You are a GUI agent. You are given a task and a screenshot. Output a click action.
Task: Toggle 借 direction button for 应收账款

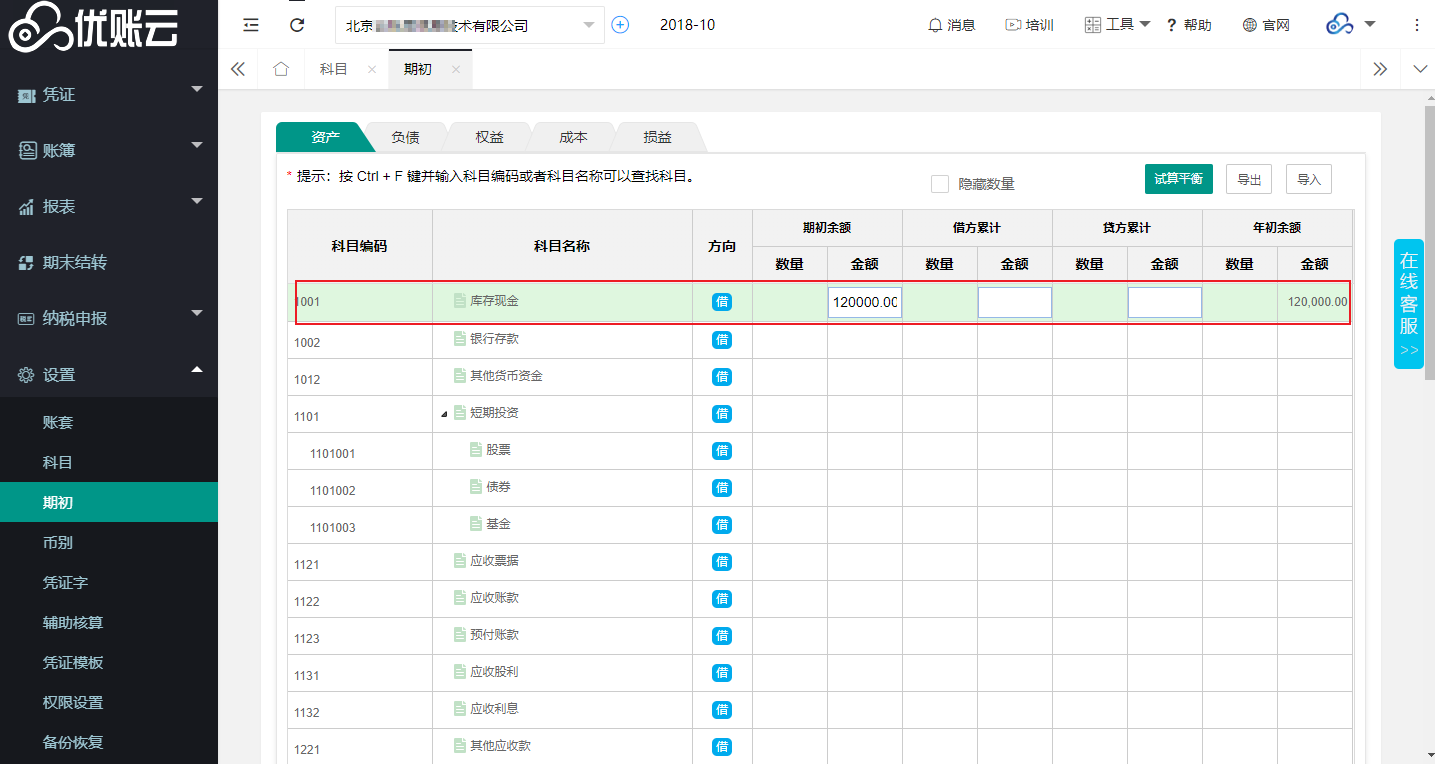click(x=722, y=599)
